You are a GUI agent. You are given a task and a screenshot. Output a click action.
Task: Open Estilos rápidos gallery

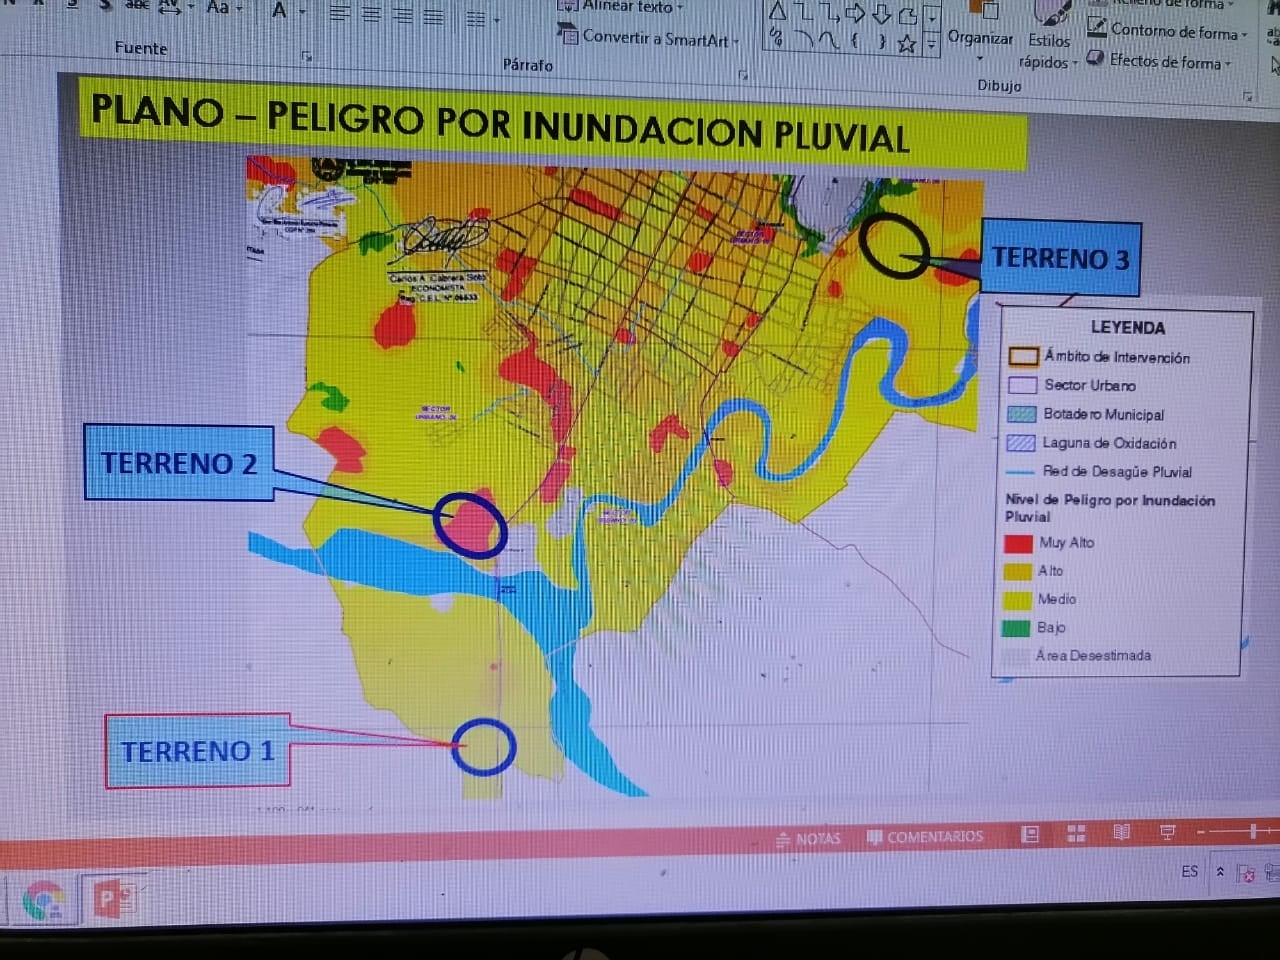[1048, 36]
